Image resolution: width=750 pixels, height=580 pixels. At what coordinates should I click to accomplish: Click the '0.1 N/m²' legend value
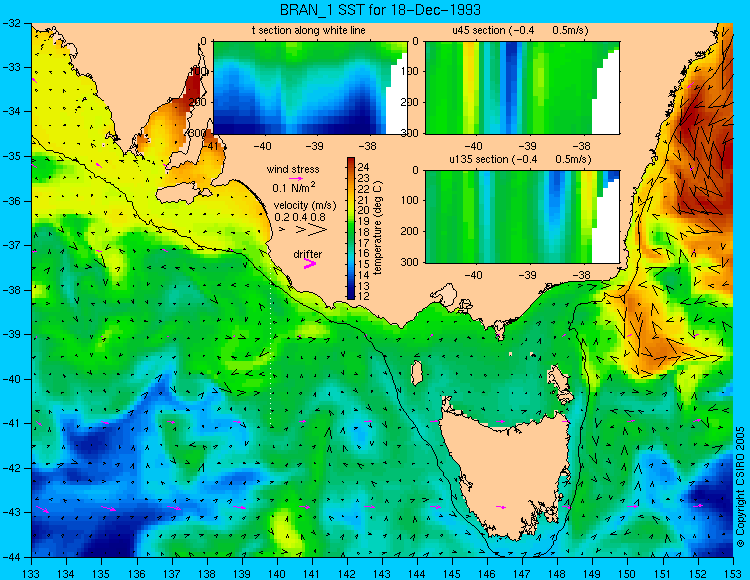(x=294, y=187)
